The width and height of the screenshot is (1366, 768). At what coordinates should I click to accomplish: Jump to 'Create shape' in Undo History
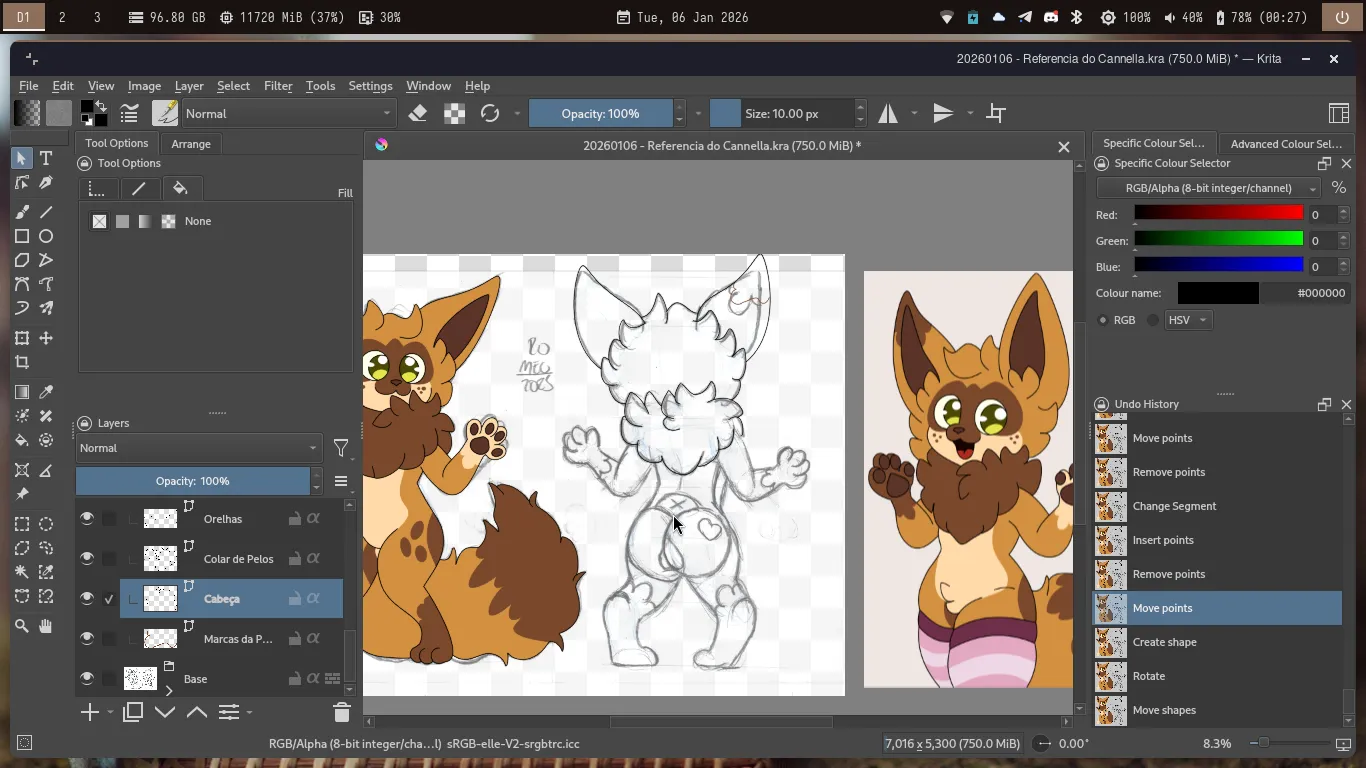coord(1164,642)
